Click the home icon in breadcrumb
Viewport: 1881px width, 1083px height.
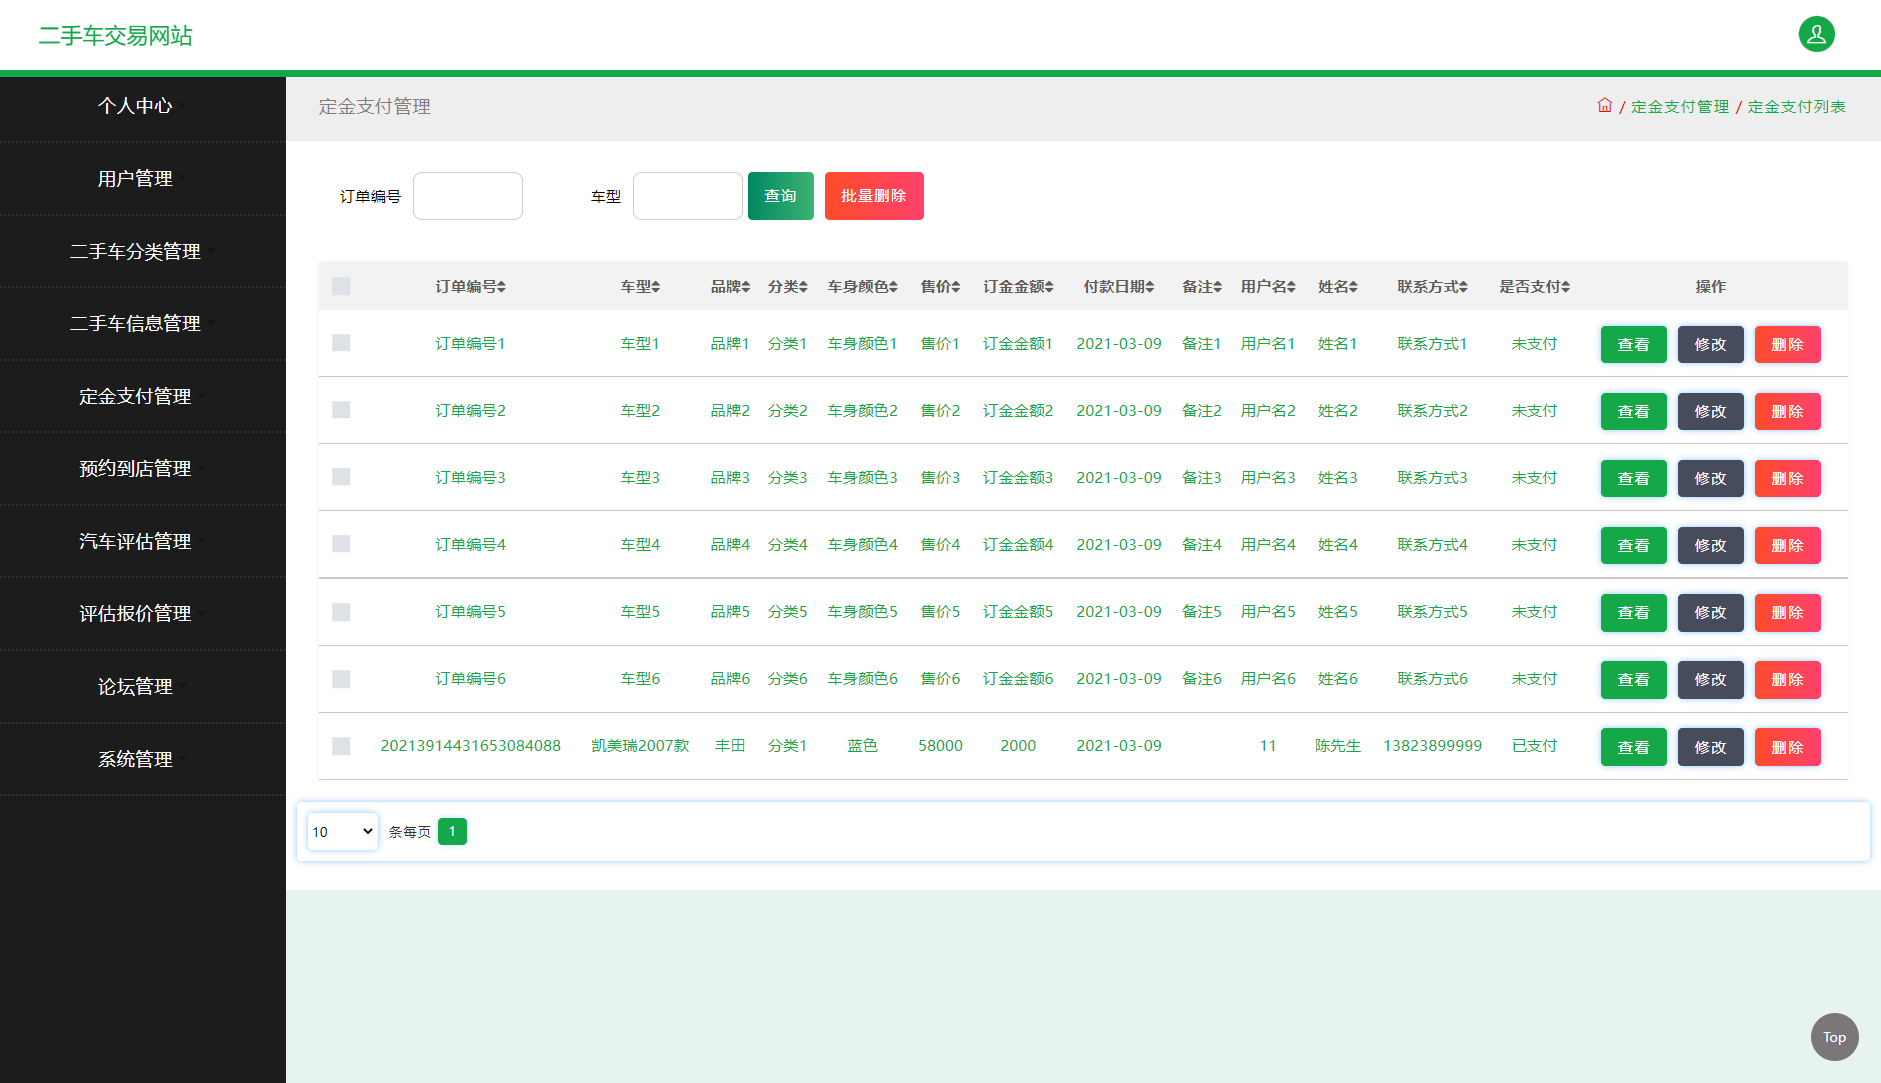coord(1604,105)
